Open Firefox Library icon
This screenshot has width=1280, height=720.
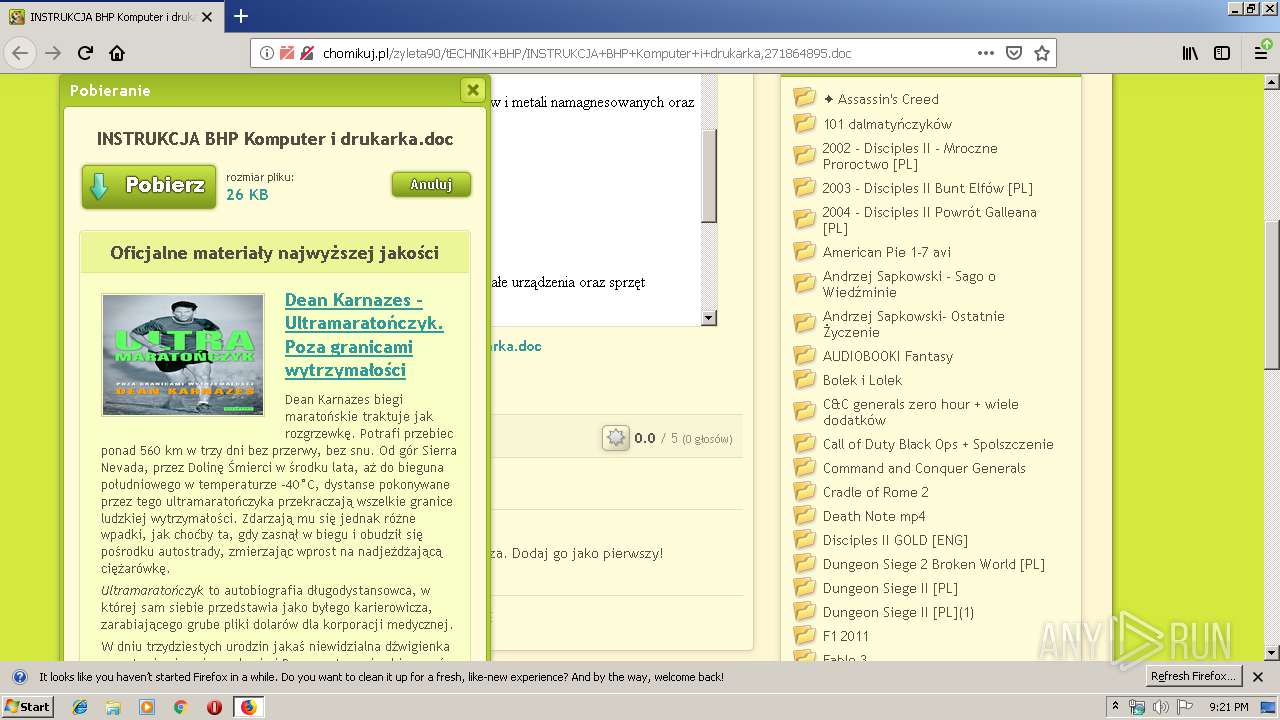coord(1190,53)
